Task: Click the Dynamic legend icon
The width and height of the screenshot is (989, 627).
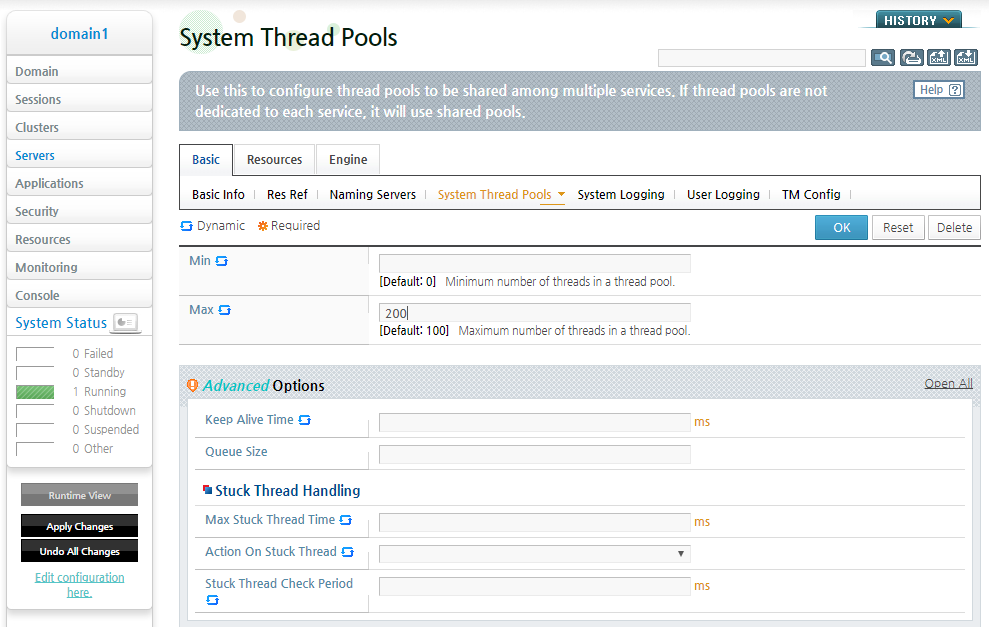Action: click(x=187, y=226)
